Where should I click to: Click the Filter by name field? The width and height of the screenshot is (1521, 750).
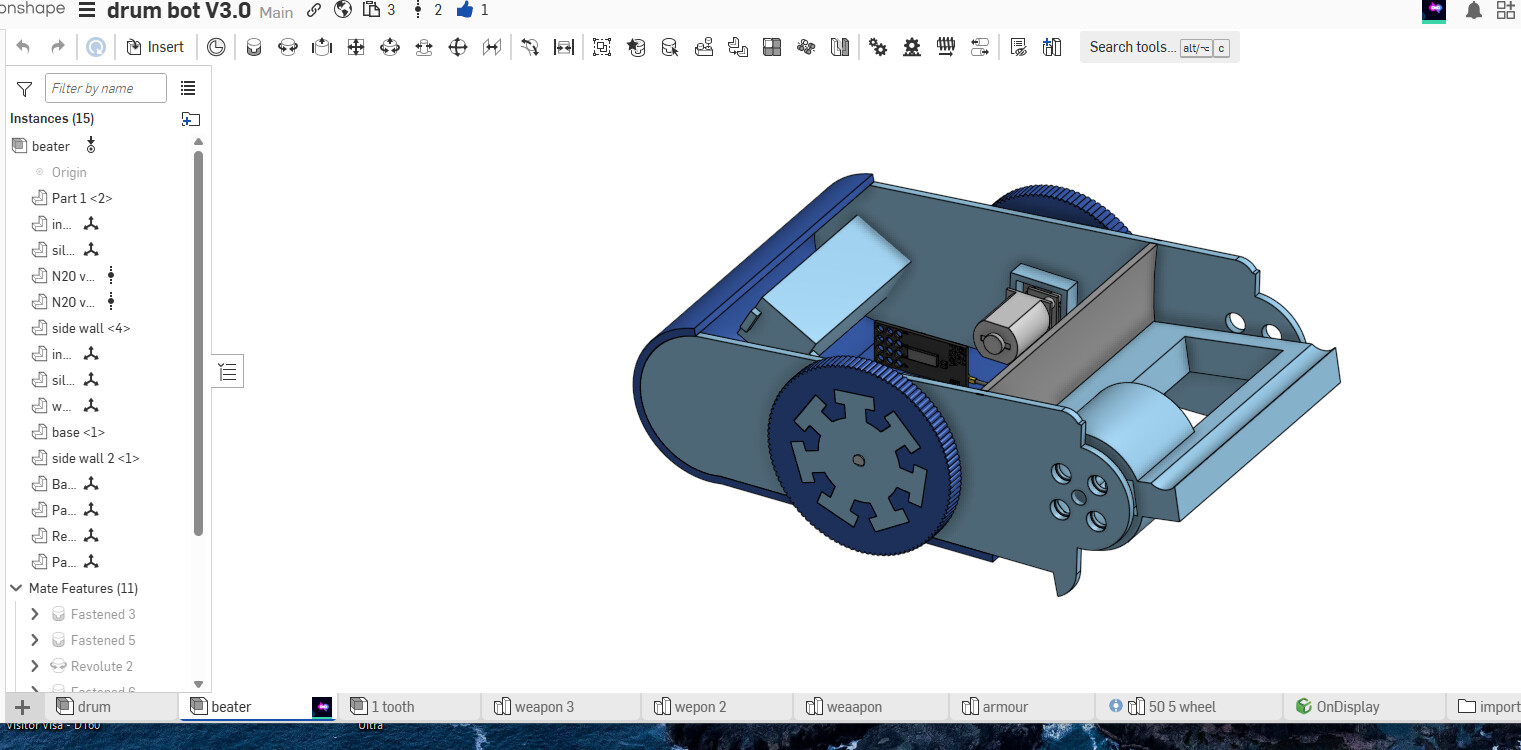[106, 88]
